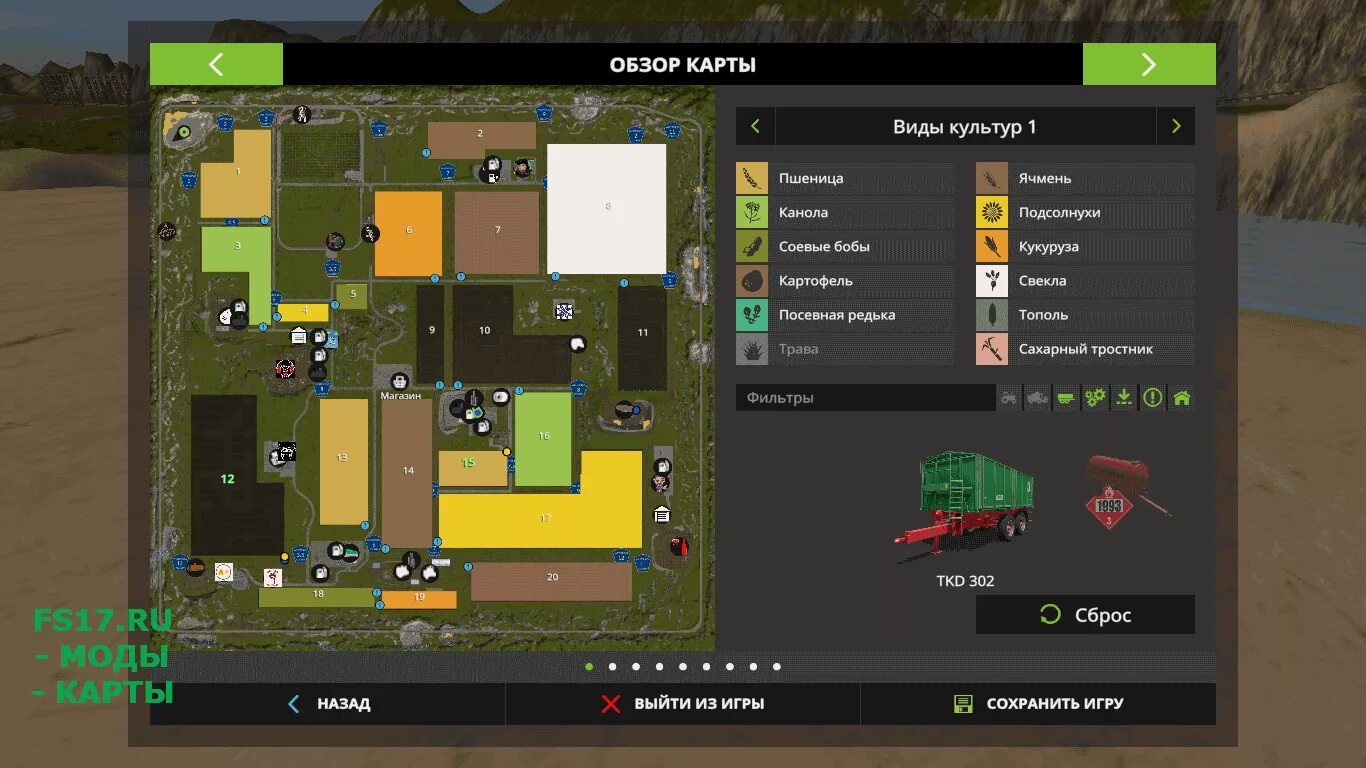Click the red figure icon left of field 18
Screen dimensions: 1366x768
[272, 577]
